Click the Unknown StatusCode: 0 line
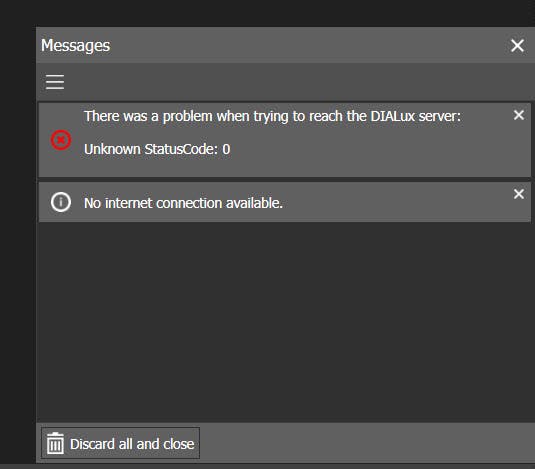The width and height of the screenshot is (535, 469). [x=157, y=149]
